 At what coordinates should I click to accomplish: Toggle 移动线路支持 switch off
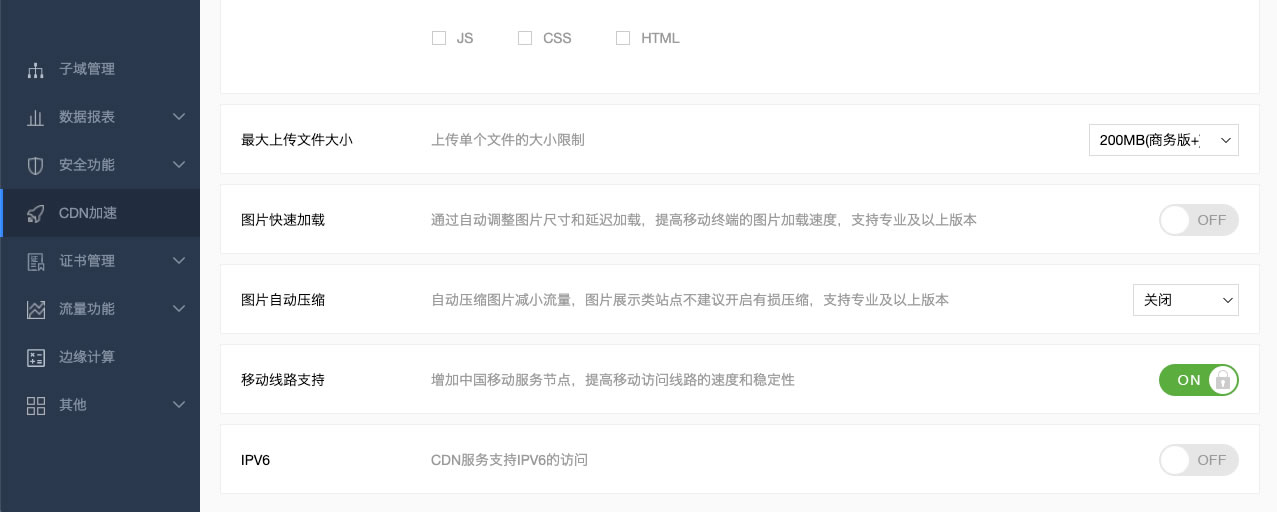[x=1198, y=380]
